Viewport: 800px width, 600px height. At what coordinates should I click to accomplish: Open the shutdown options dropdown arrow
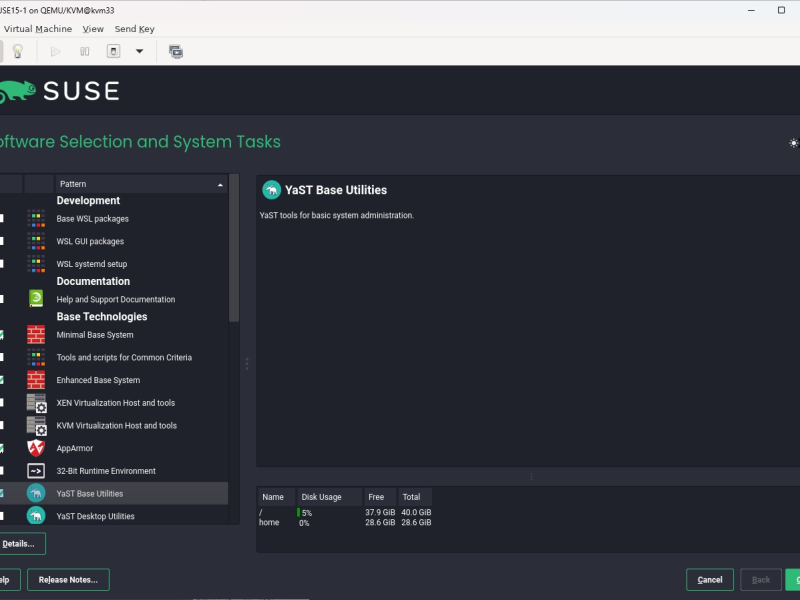tap(139, 52)
